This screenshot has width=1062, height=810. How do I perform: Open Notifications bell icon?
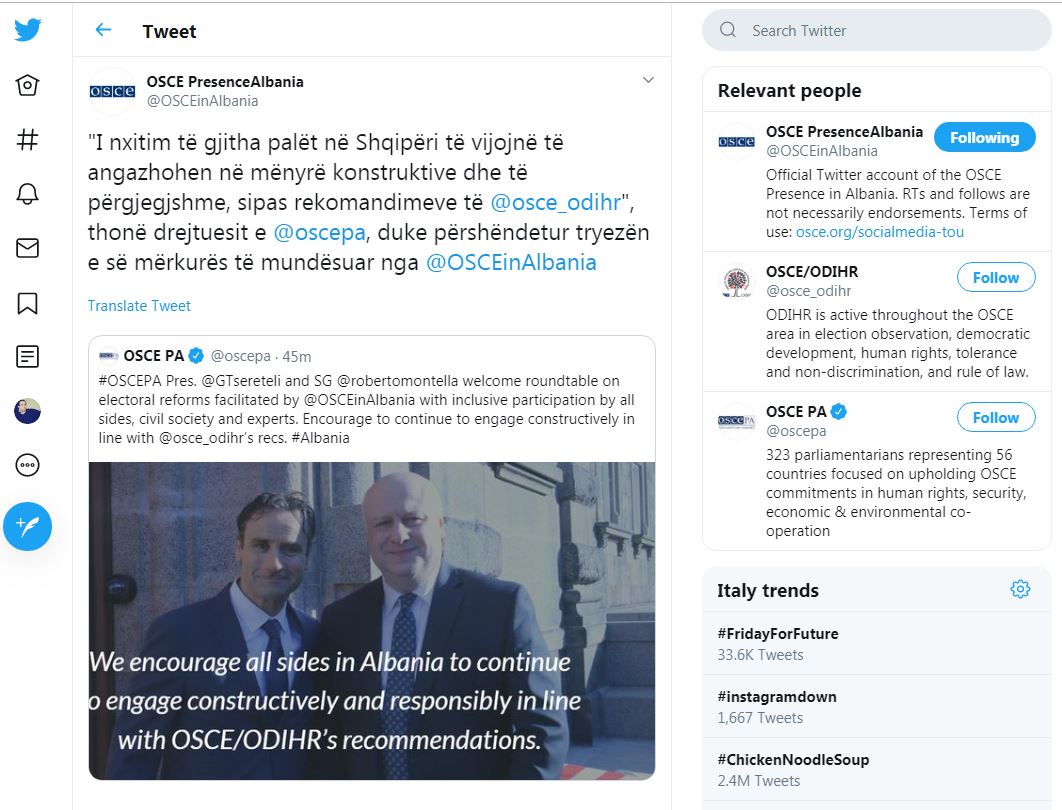click(27, 194)
